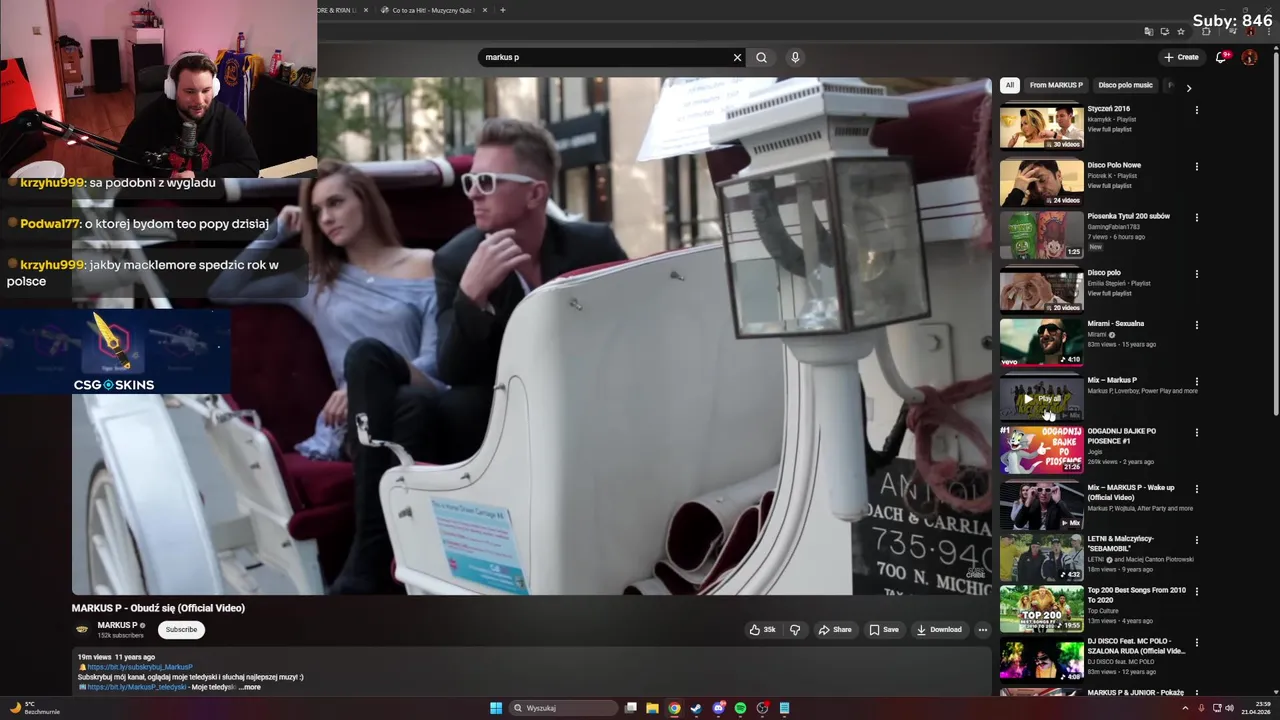This screenshot has width=1280, height=720.
Task: Open 'Piosenka Tytuł 200 subów' thumbnail
Action: [x=1041, y=234]
